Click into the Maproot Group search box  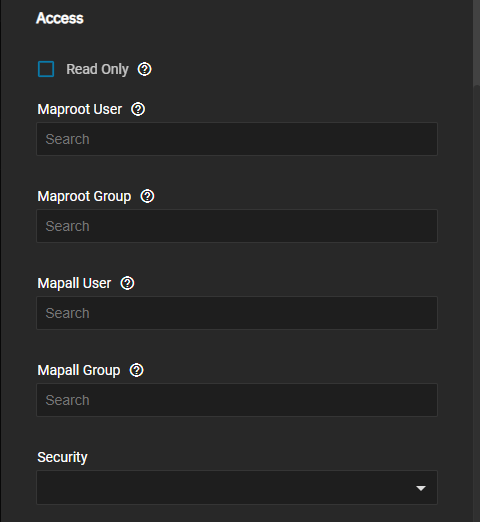point(237,226)
